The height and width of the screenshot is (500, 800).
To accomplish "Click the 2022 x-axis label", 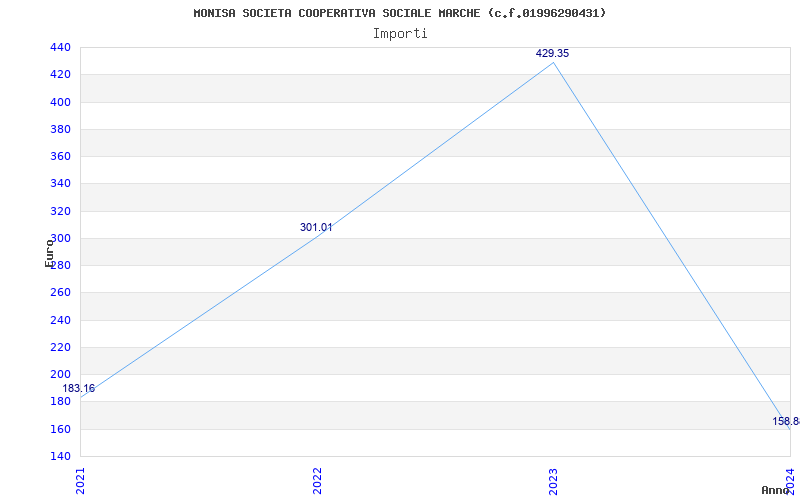I will pos(317,479).
